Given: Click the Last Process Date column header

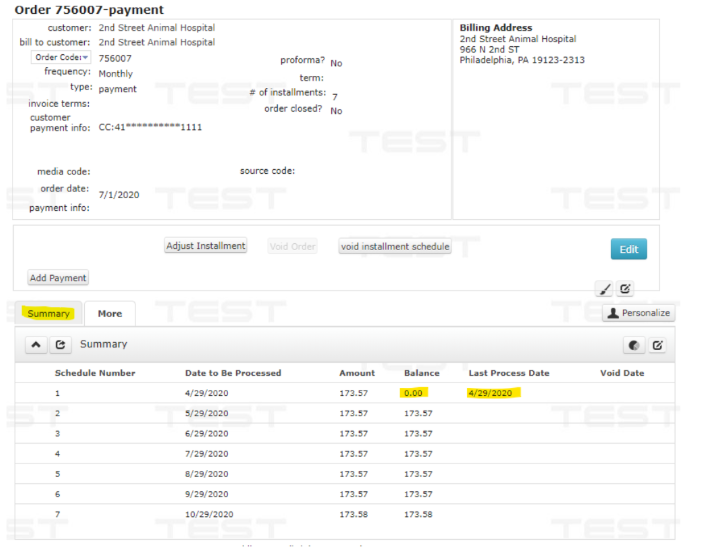Looking at the screenshot, I should pos(508,373).
